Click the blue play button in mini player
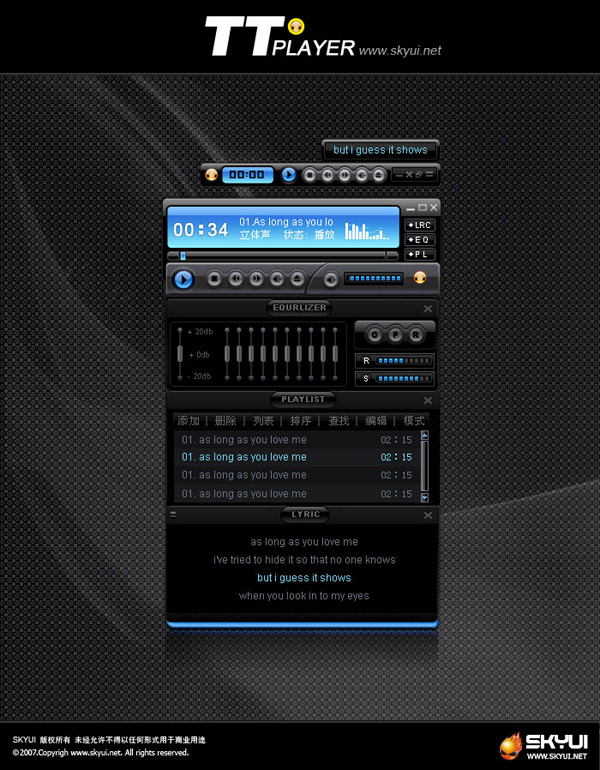The width and height of the screenshot is (600, 770). 289,174
